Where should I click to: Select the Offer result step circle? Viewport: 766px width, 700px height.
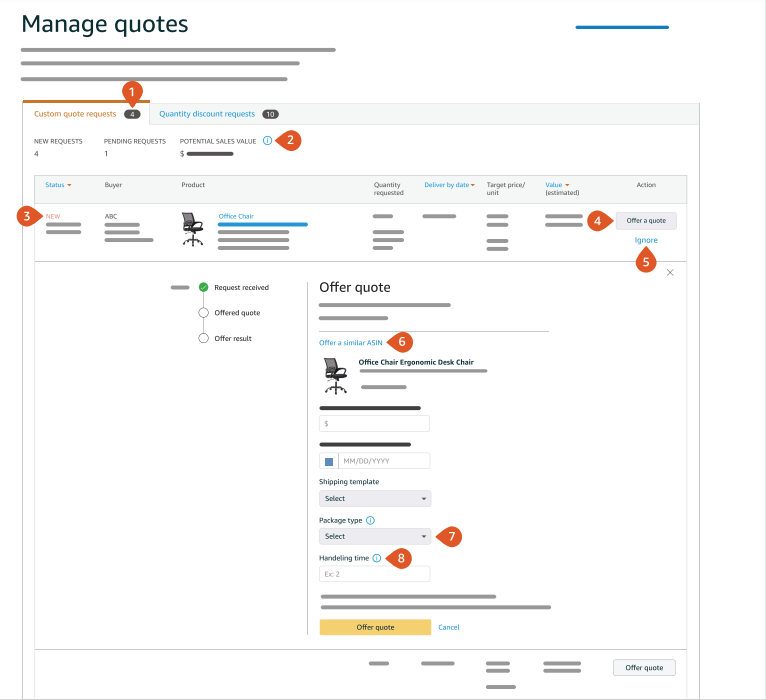tap(204, 338)
